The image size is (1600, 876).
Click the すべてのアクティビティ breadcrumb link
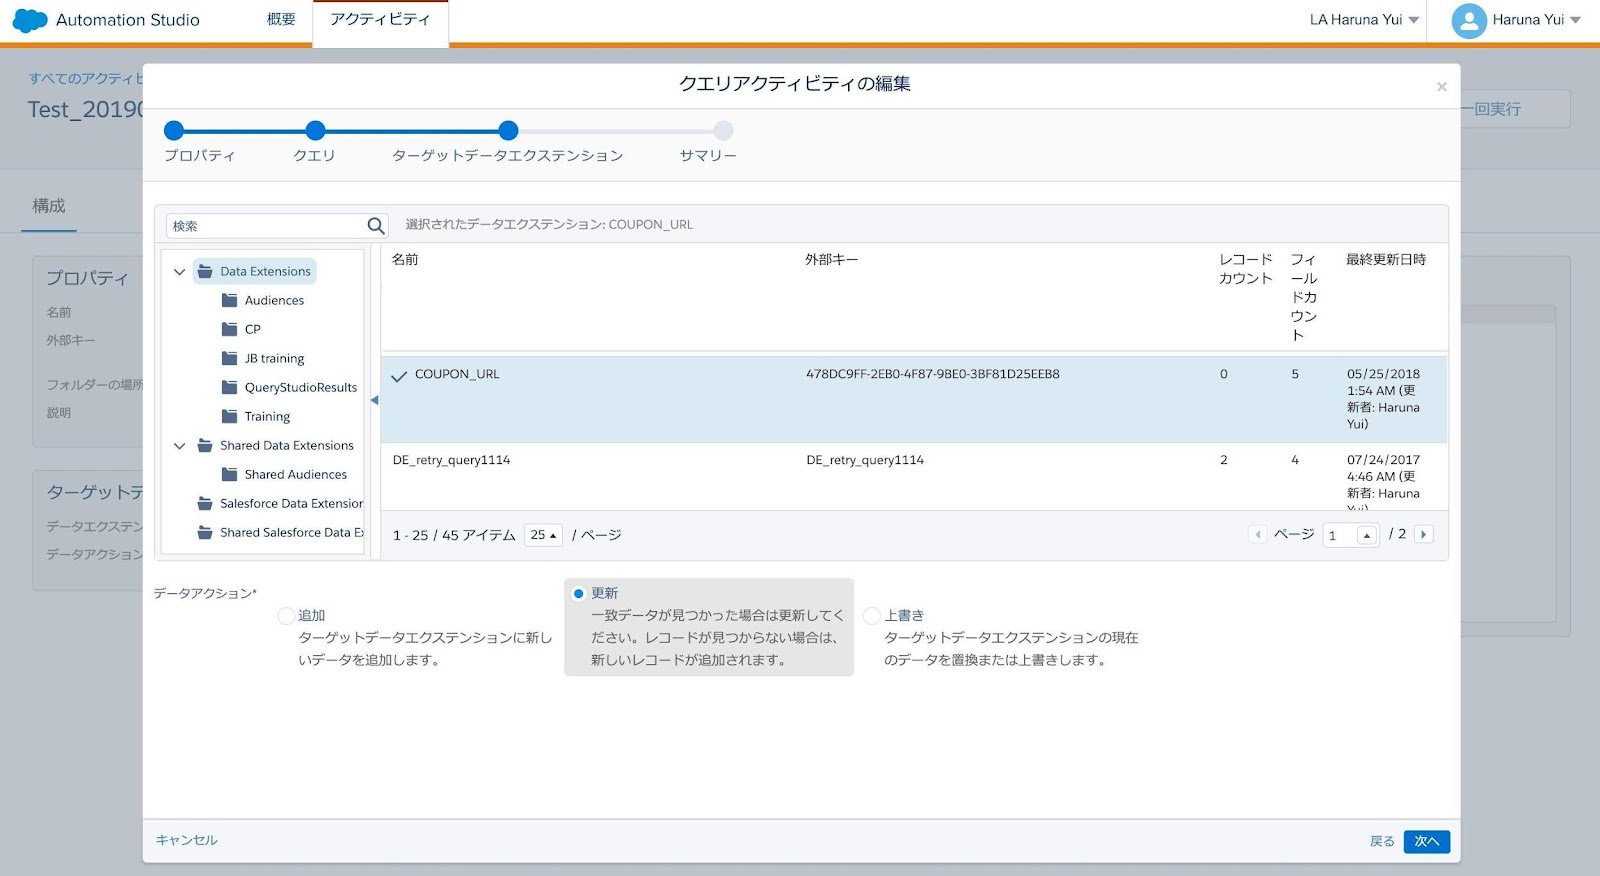click(x=86, y=78)
